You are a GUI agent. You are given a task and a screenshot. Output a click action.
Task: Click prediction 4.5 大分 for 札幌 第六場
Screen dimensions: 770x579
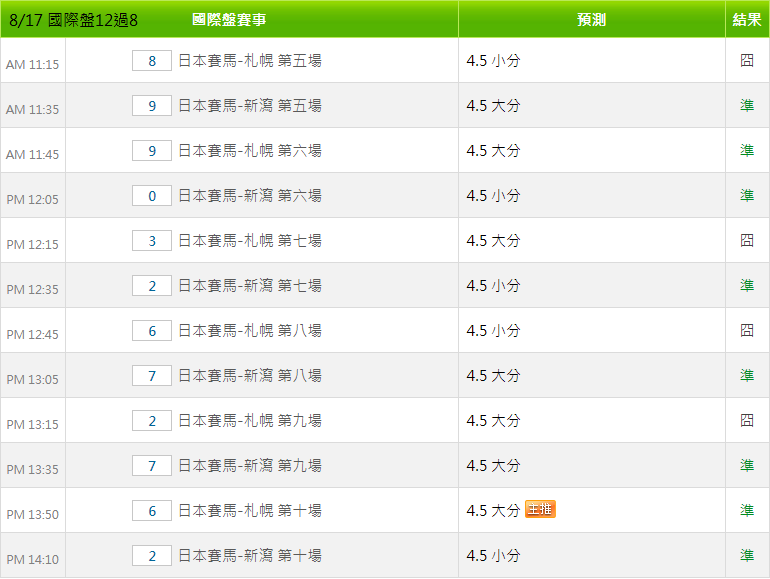coord(494,151)
